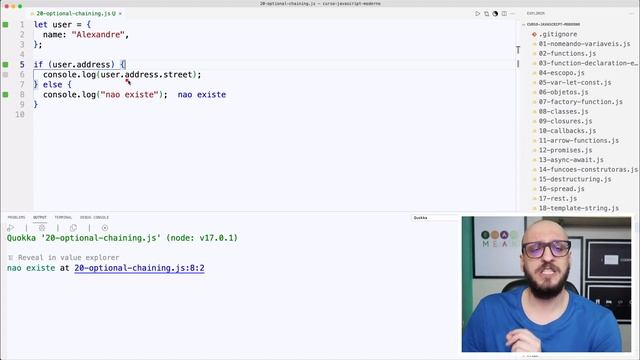Viewport: 640px width, 360px height.
Task: Click the Explorer panel header title
Action: click(x=536, y=13)
